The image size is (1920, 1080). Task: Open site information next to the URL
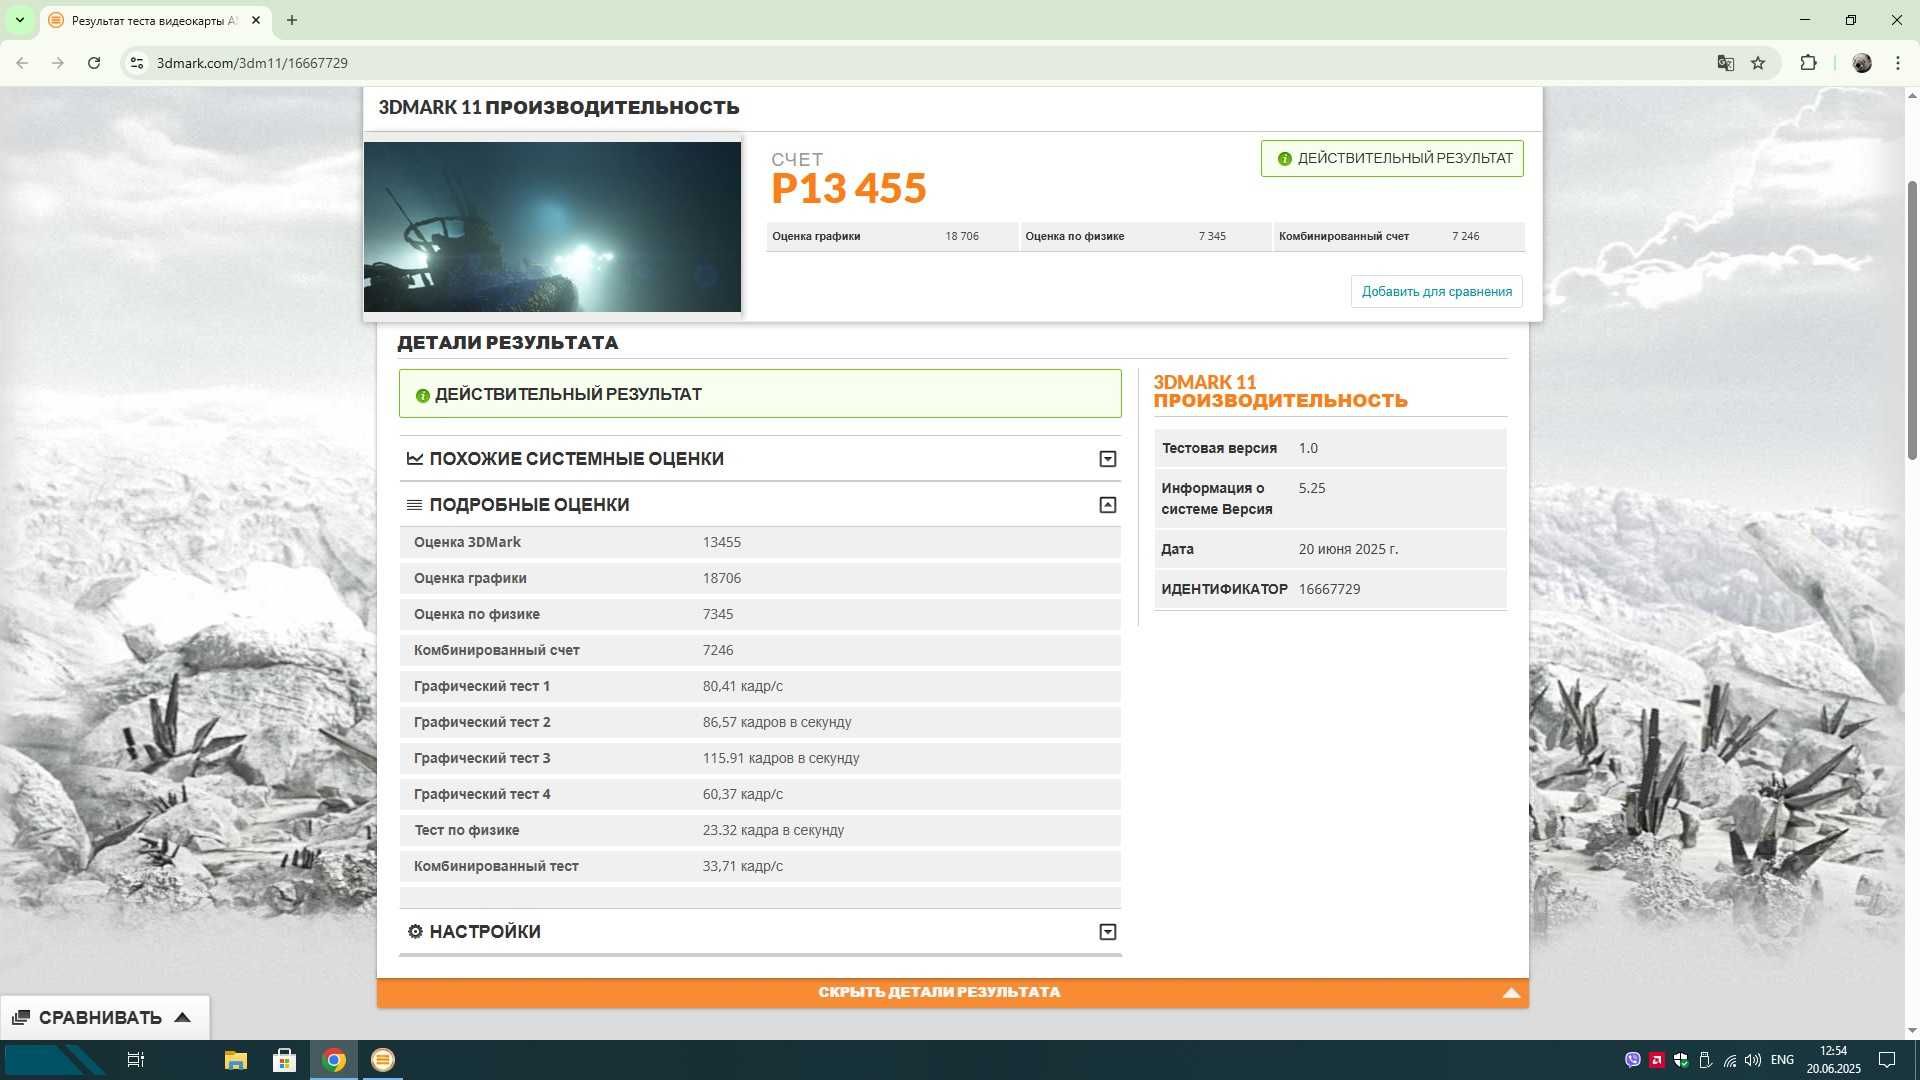tap(137, 63)
